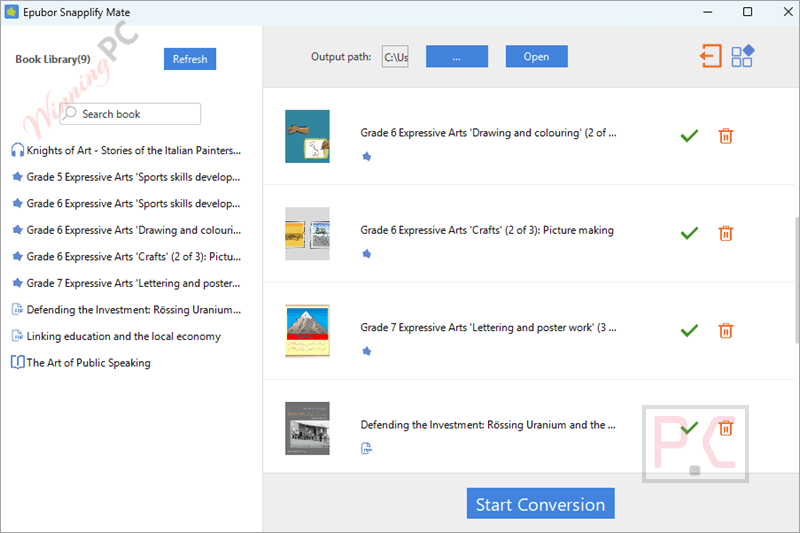This screenshot has width=800, height=533.
Task: Delete Defending the Investment from queue
Action: (726, 428)
